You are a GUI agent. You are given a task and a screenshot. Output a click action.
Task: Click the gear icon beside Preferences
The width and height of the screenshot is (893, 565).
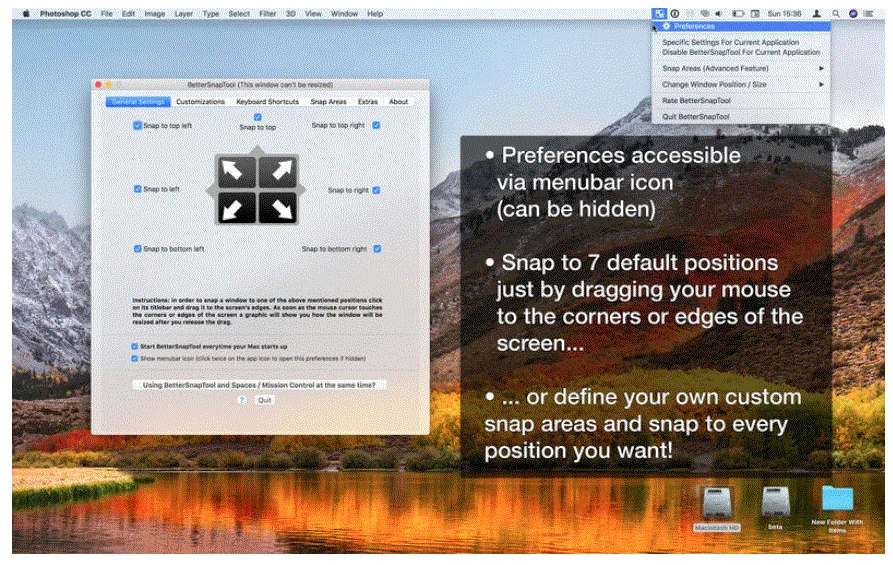click(x=666, y=26)
